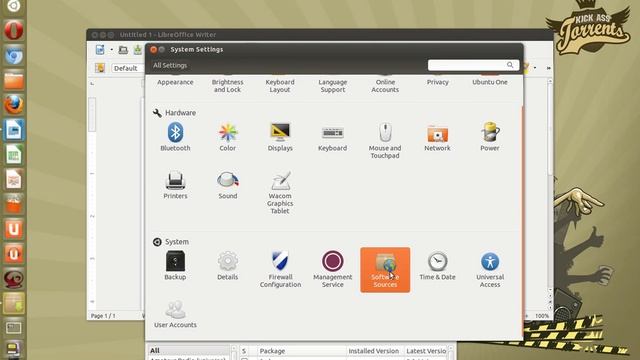This screenshot has width=640, height=360.
Task: Click the Hardware section header
Action: 175,113
